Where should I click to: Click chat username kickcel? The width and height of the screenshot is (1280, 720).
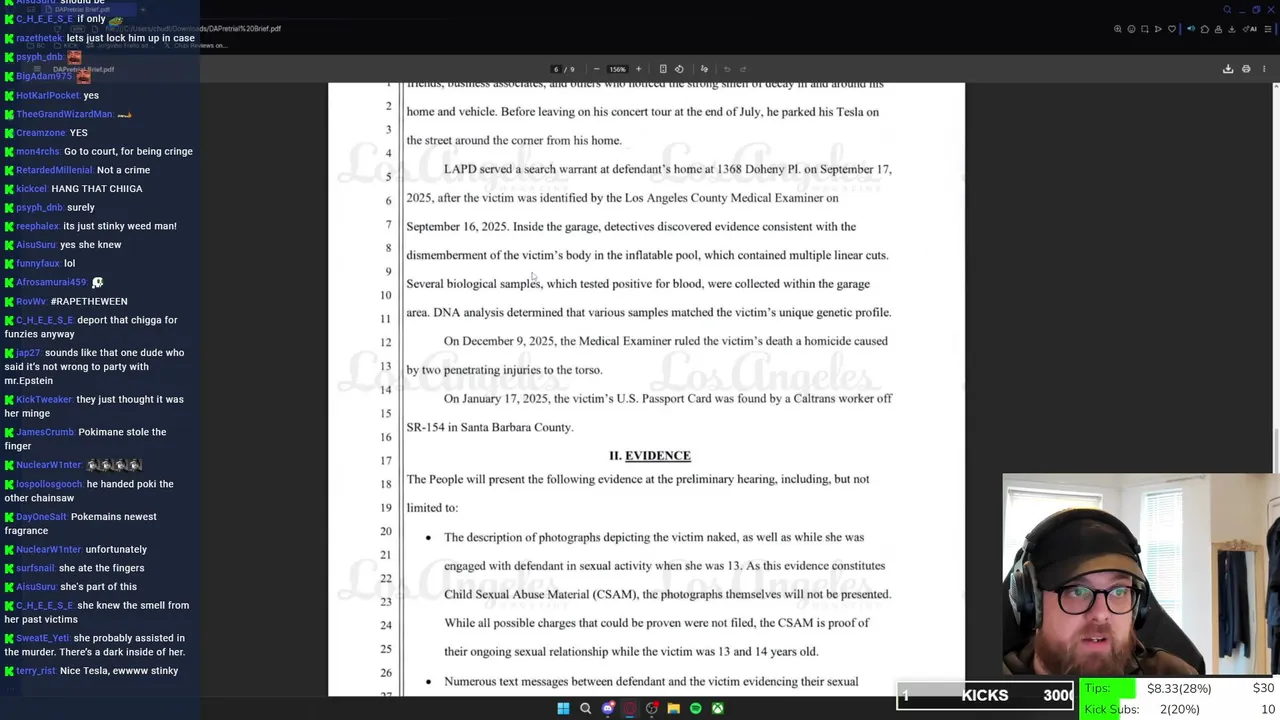pos(32,189)
